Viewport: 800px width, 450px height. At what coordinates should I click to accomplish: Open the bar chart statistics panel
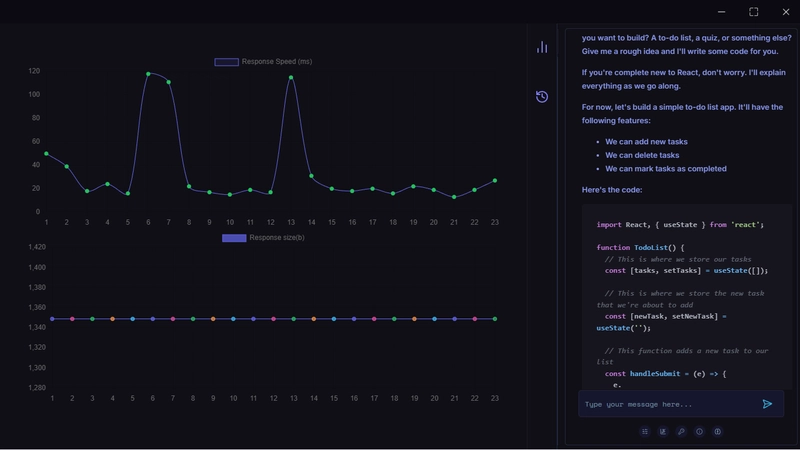[x=542, y=47]
